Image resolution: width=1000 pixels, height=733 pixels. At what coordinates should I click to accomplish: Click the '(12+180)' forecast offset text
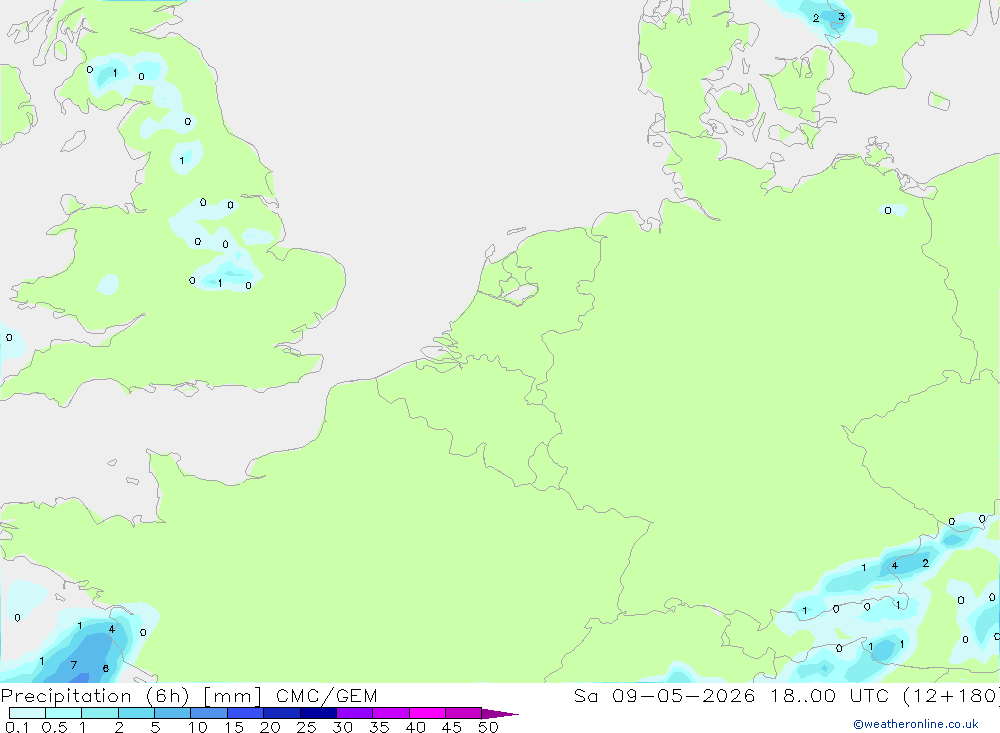tap(951, 695)
